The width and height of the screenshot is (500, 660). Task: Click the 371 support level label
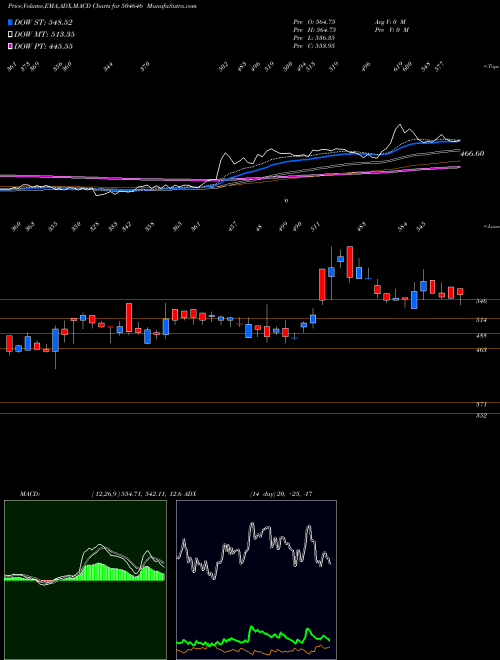[x=481, y=405]
